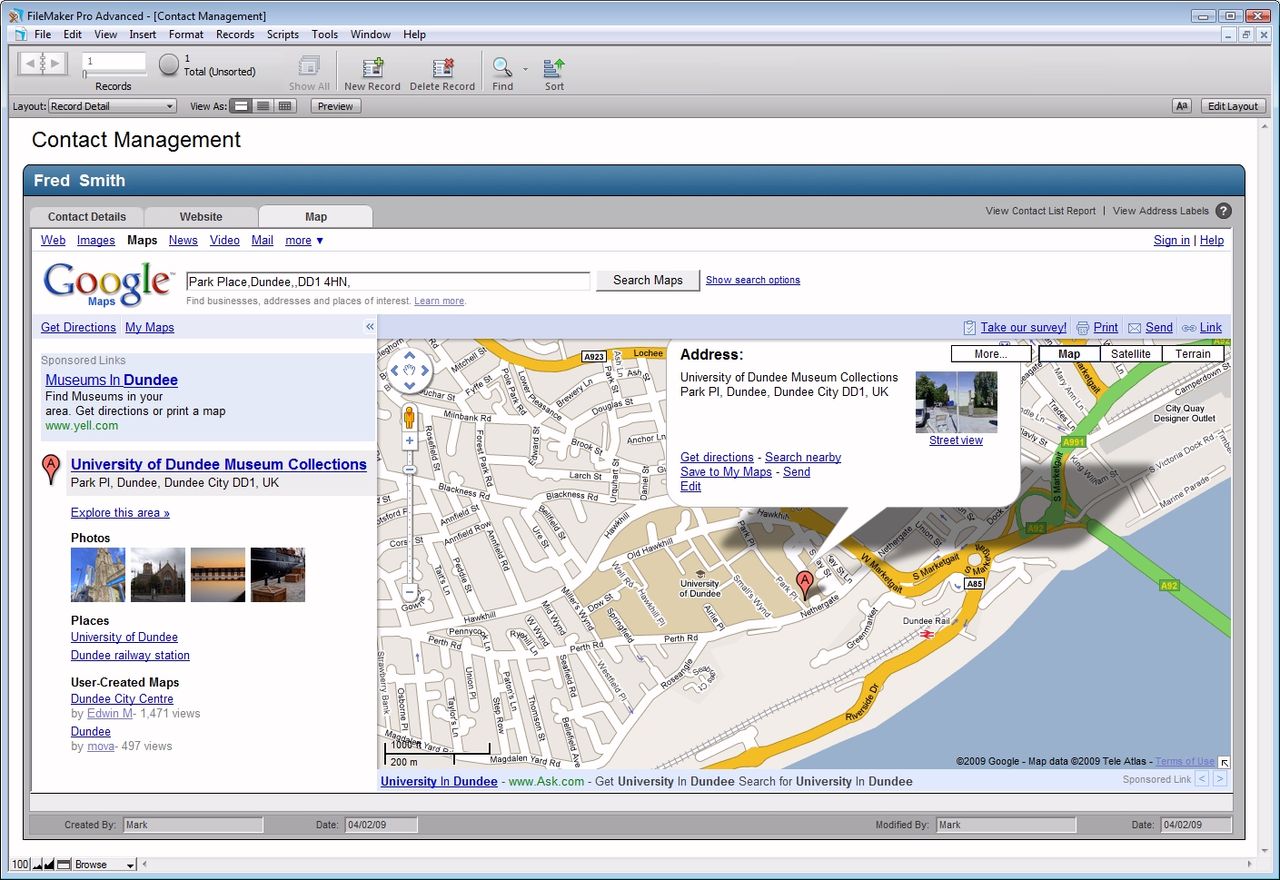This screenshot has height=880, width=1280.
Task: Select Map view type
Action: point(1069,354)
